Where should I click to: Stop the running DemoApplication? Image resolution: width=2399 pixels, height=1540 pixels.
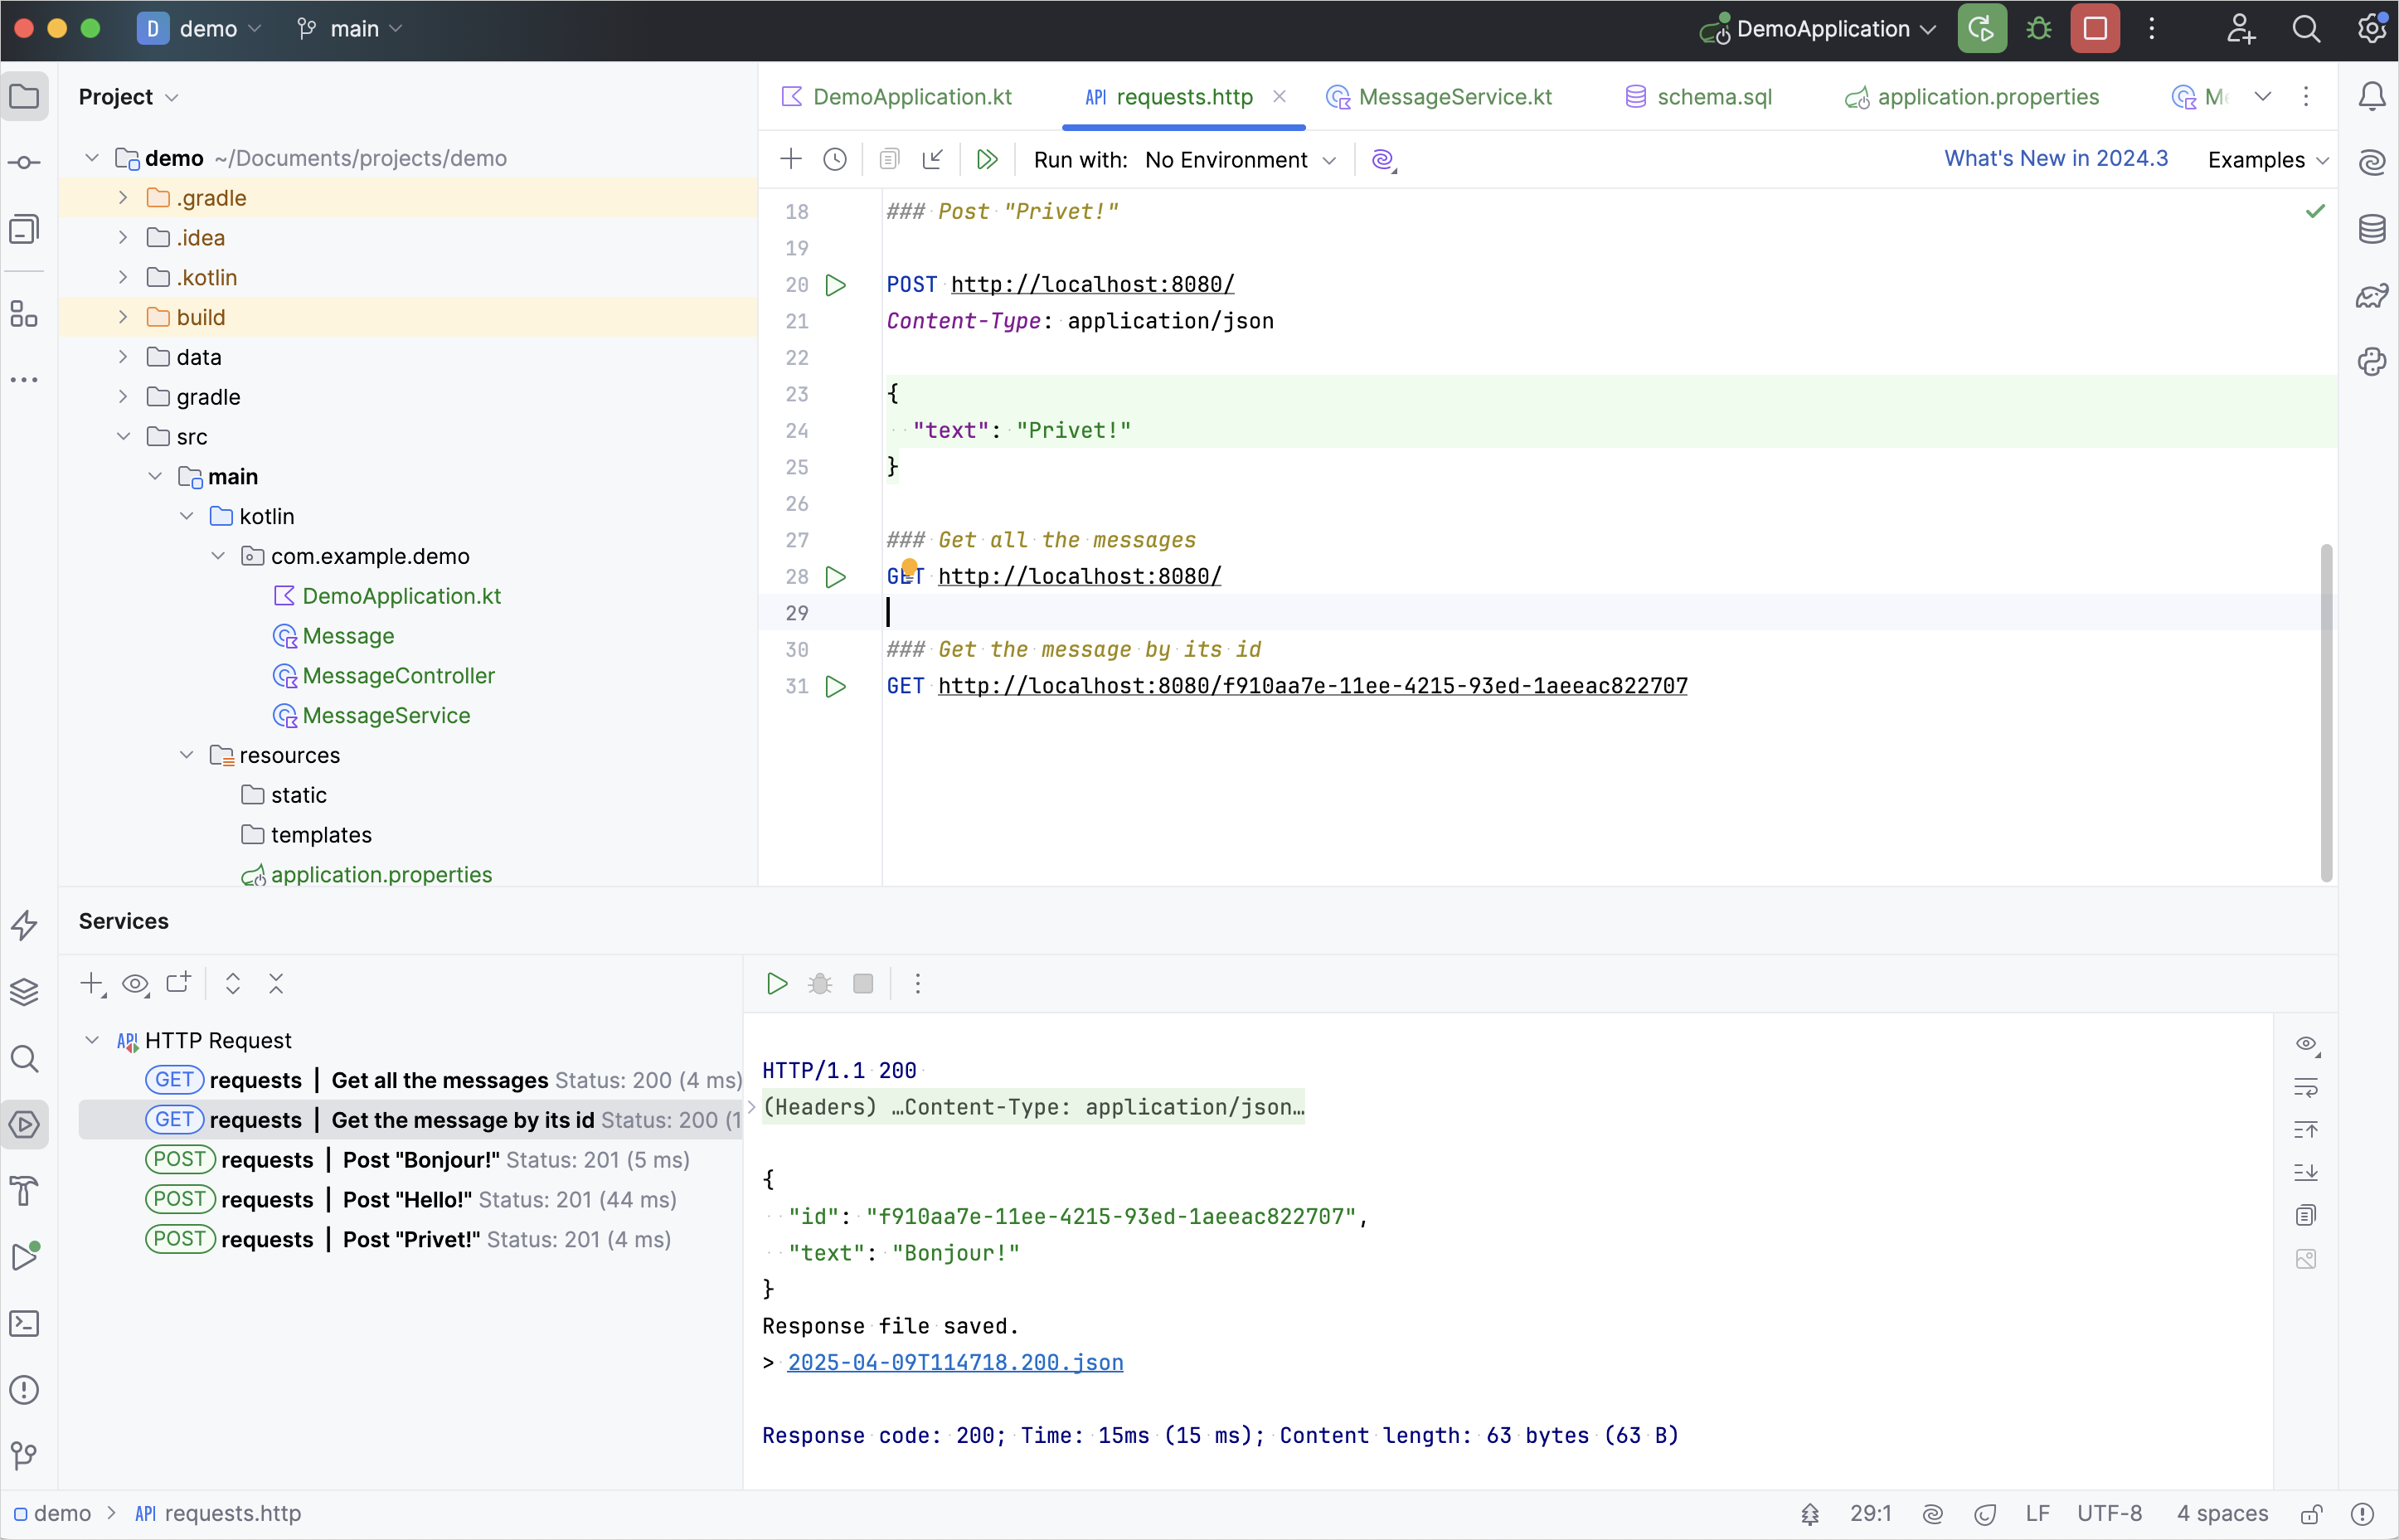(2096, 29)
